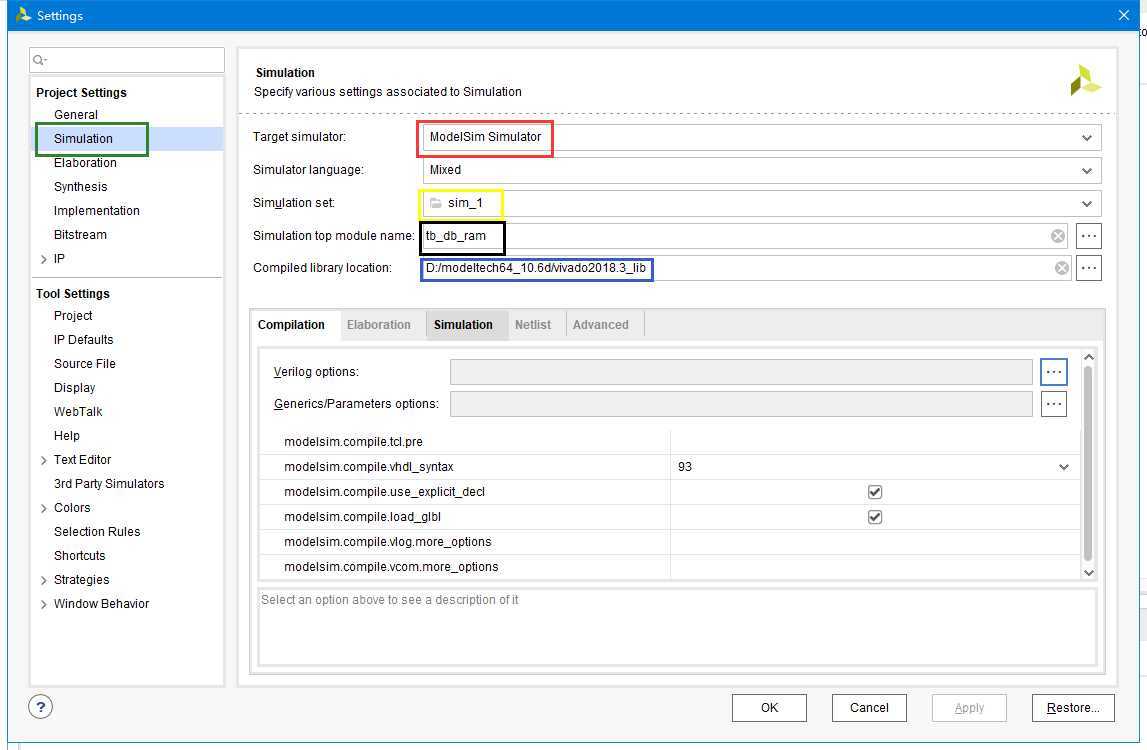Select WebTalk settings page
The width and height of the screenshot is (1147, 750).
[x=78, y=412]
